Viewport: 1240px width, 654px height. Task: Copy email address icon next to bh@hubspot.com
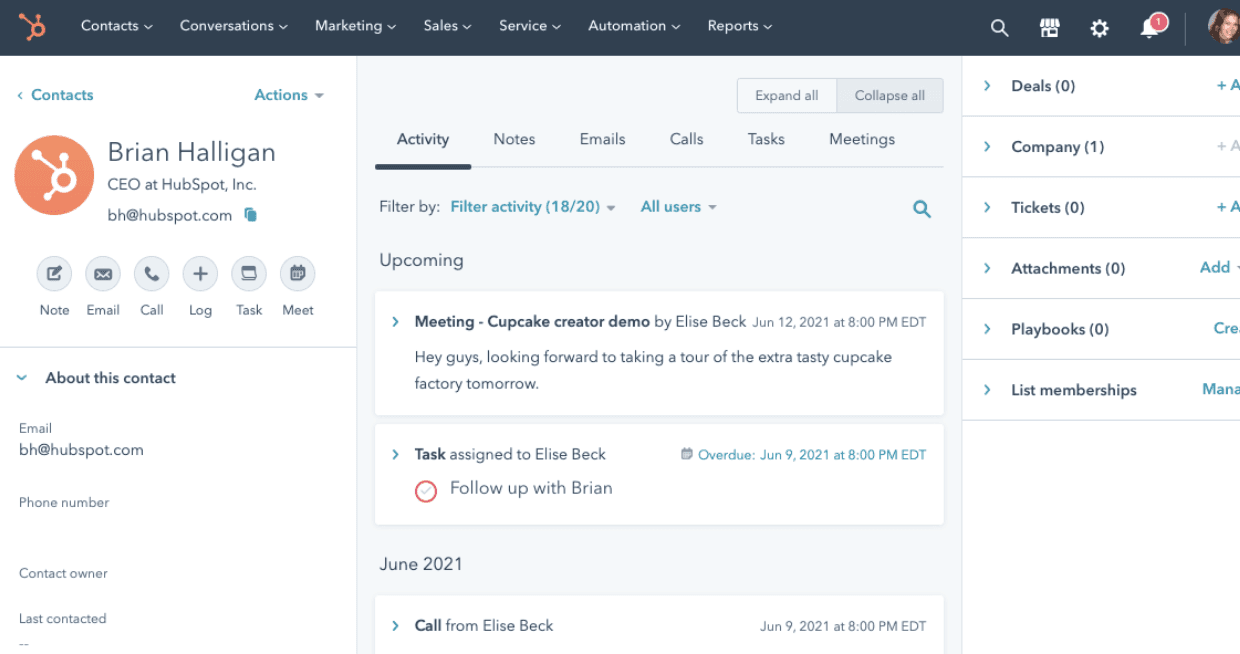(x=251, y=215)
